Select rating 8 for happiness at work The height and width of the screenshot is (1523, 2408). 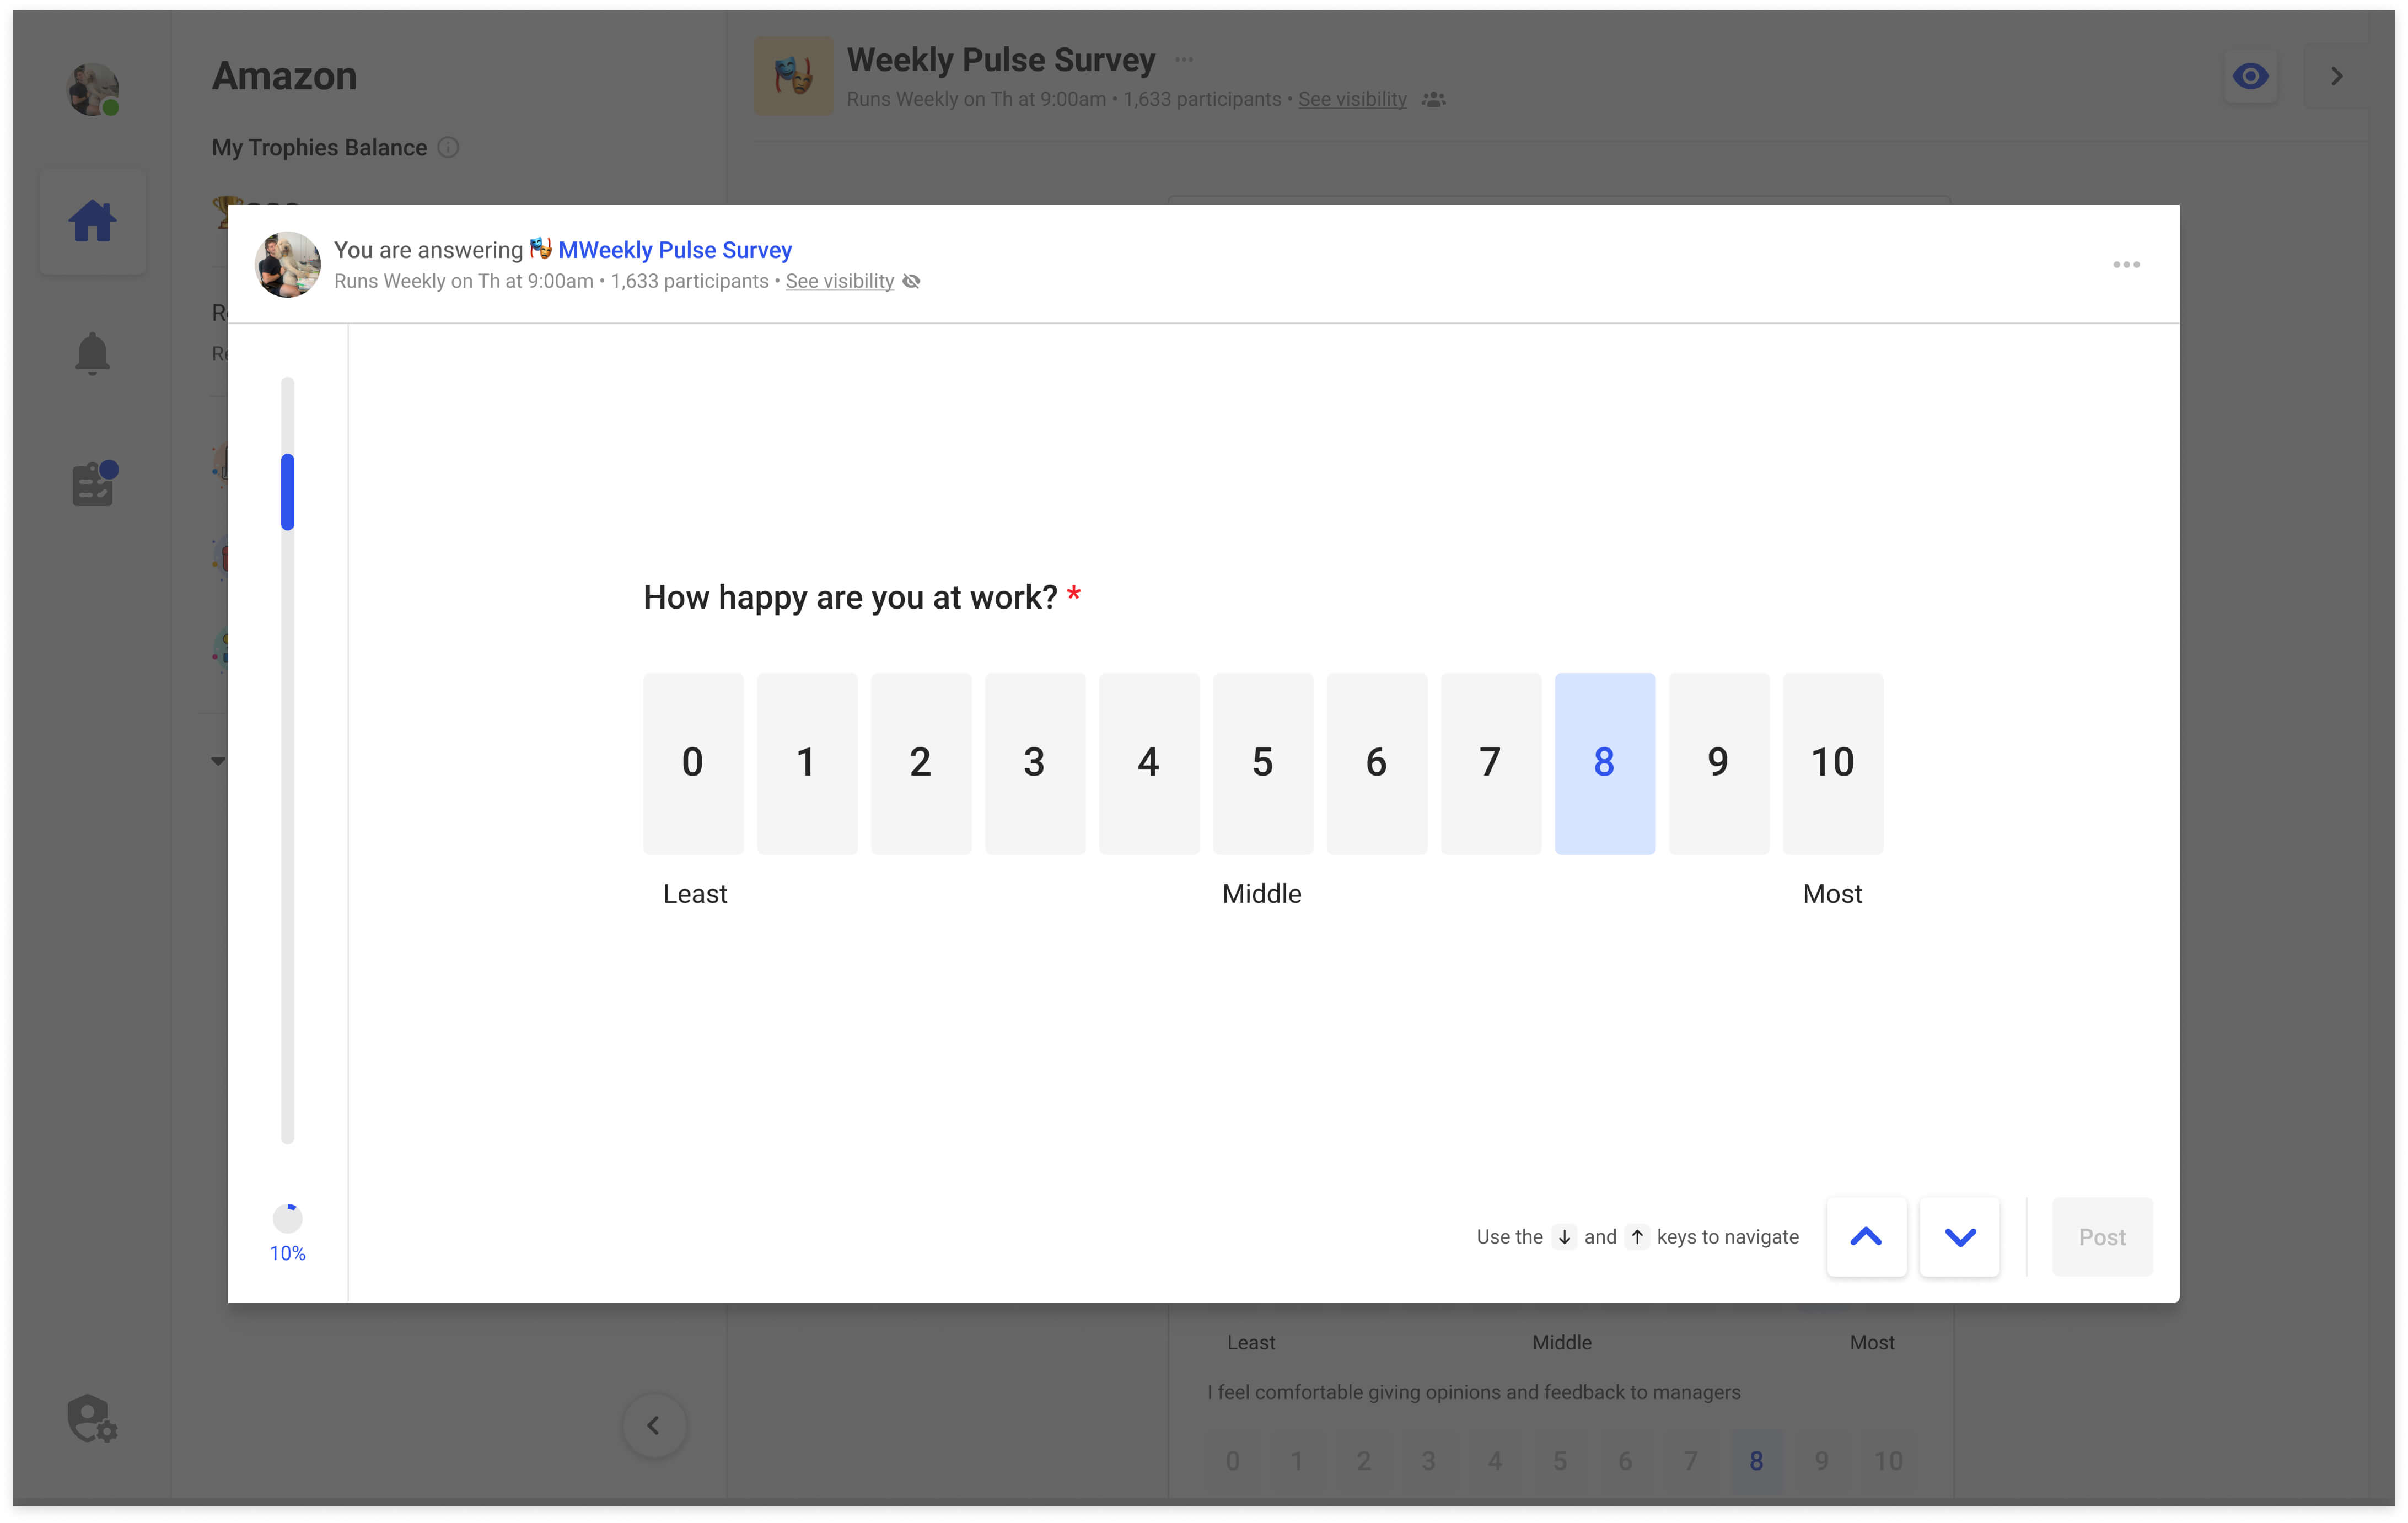click(x=1605, y=763)
